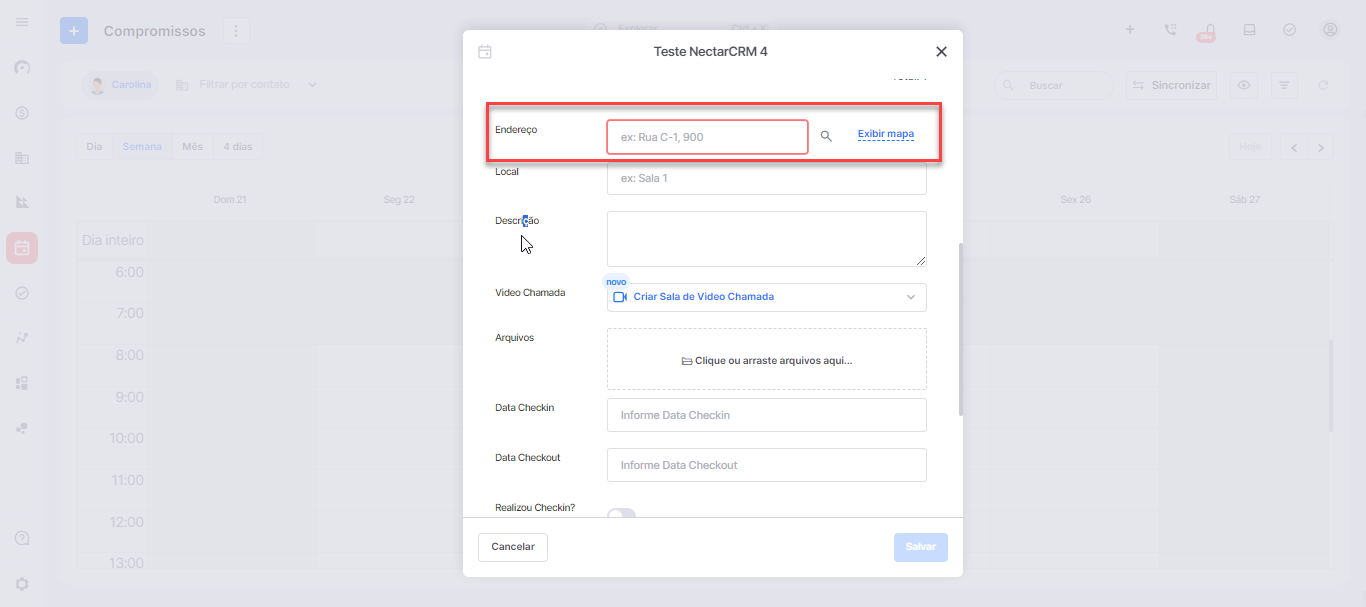Click the hamburger menu icon
This screenshot has height=607, width=1366.
(22, 22)
